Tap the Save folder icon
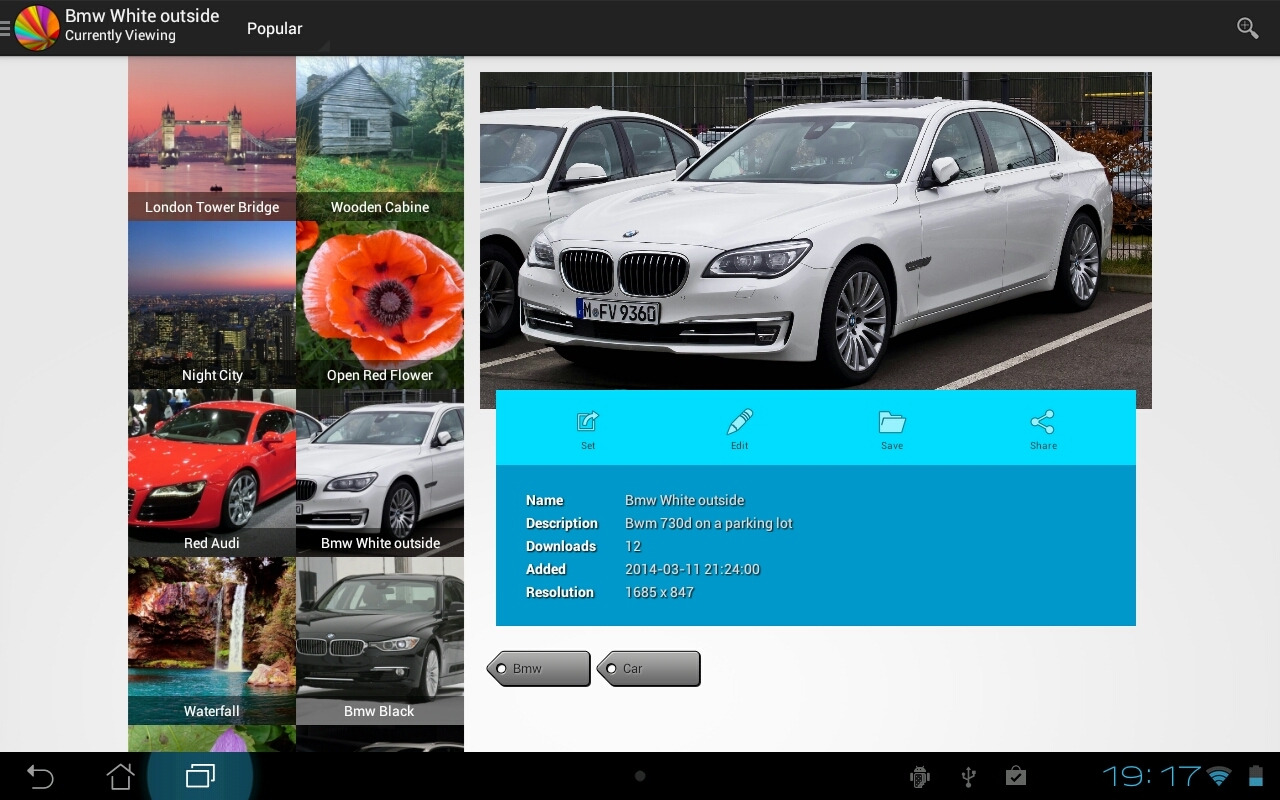This screenshot has height=800, width=1280. point(892,429)
